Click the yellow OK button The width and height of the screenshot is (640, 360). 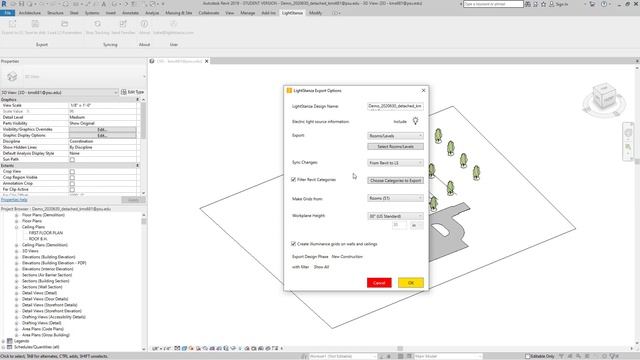(411, 282)
